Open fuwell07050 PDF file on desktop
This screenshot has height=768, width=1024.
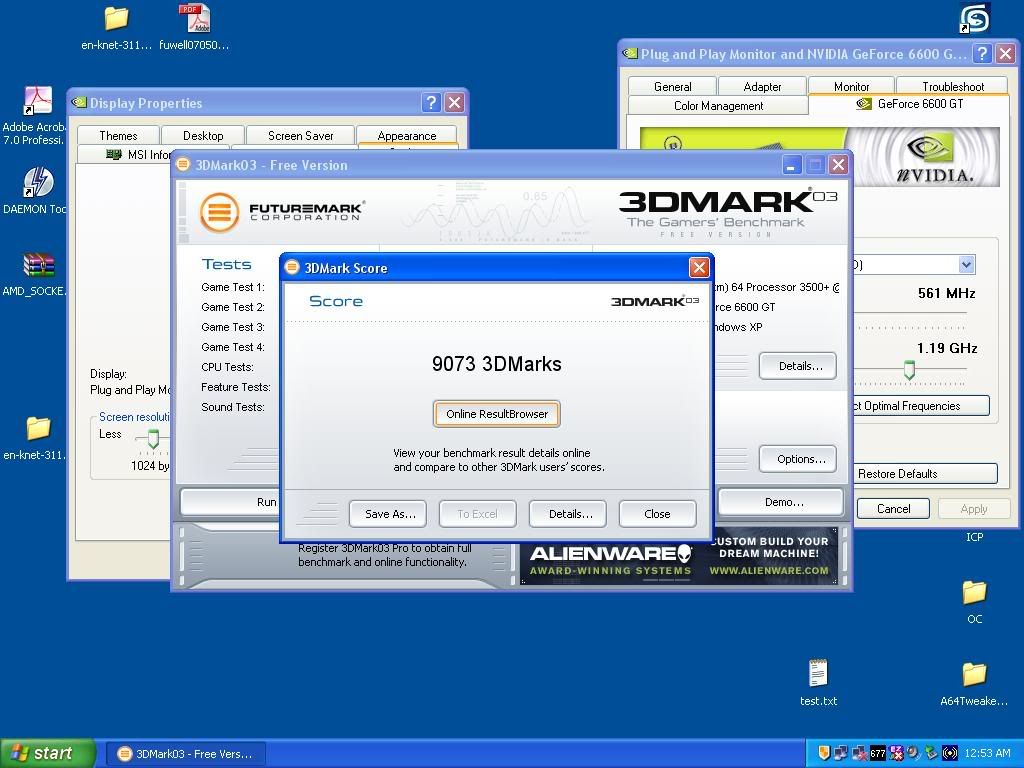194,27
